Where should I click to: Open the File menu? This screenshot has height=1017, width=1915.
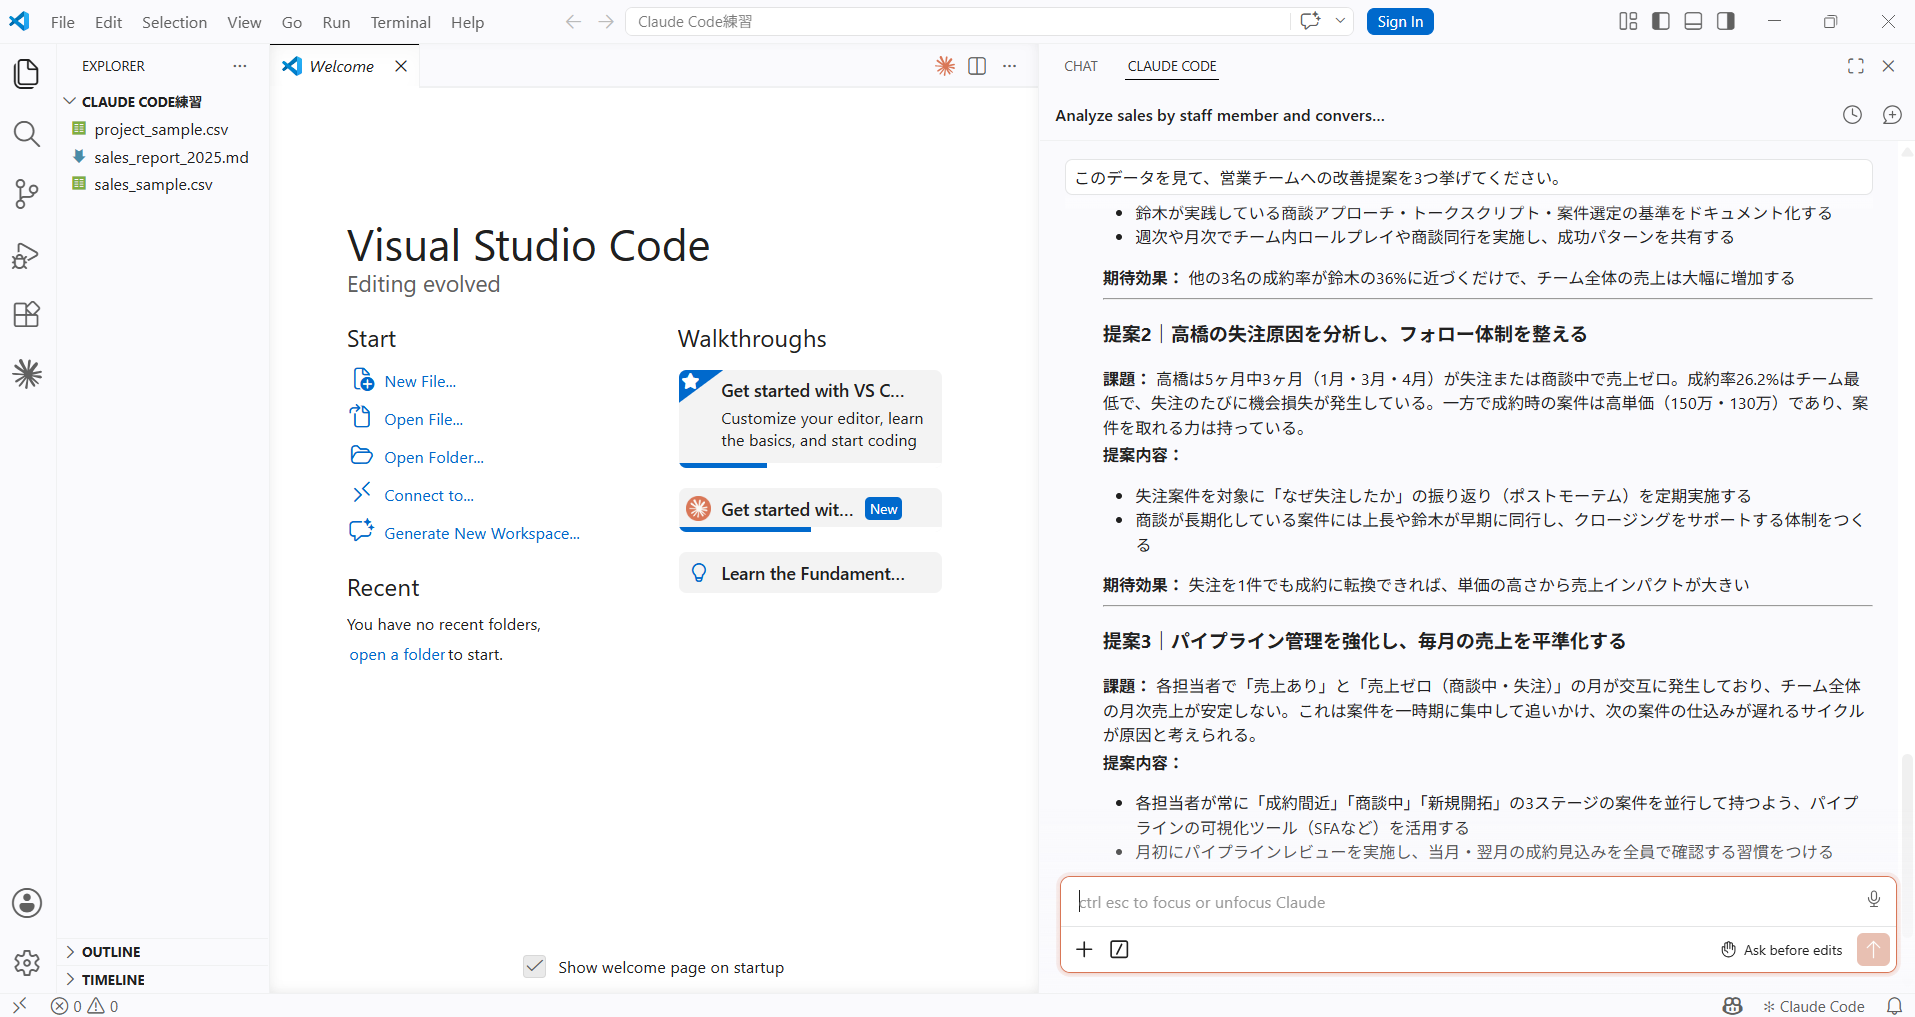pos(62,22)
